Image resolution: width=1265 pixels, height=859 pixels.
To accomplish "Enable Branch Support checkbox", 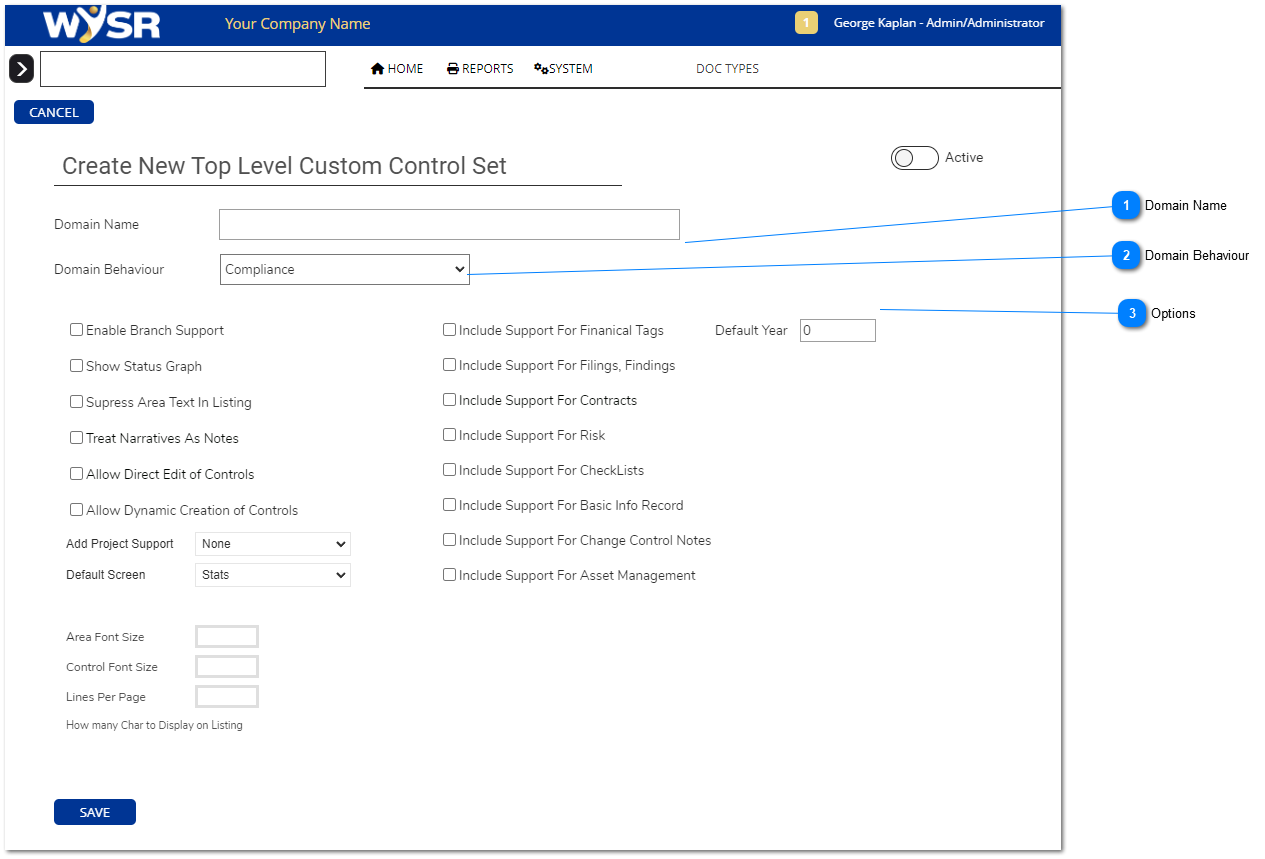I will tap(77, 330).
